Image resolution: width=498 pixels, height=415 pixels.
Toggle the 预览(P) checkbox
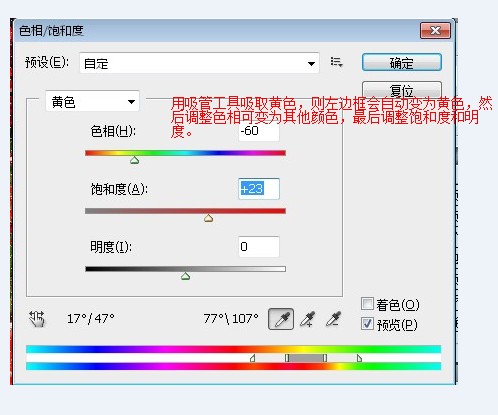point(367,324)
